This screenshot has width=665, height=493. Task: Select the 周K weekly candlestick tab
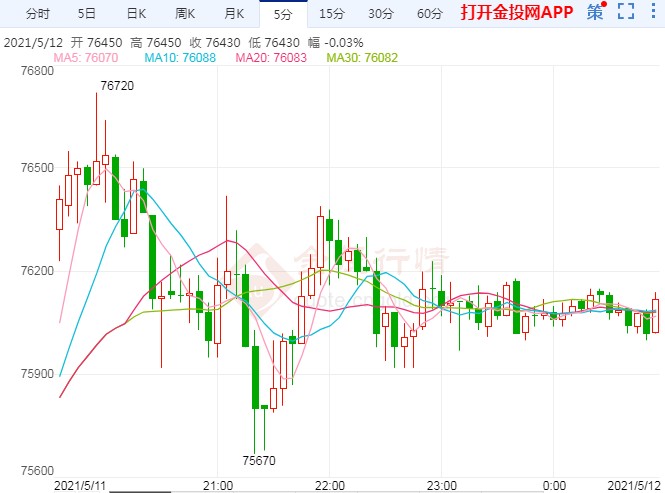[186, 14]
